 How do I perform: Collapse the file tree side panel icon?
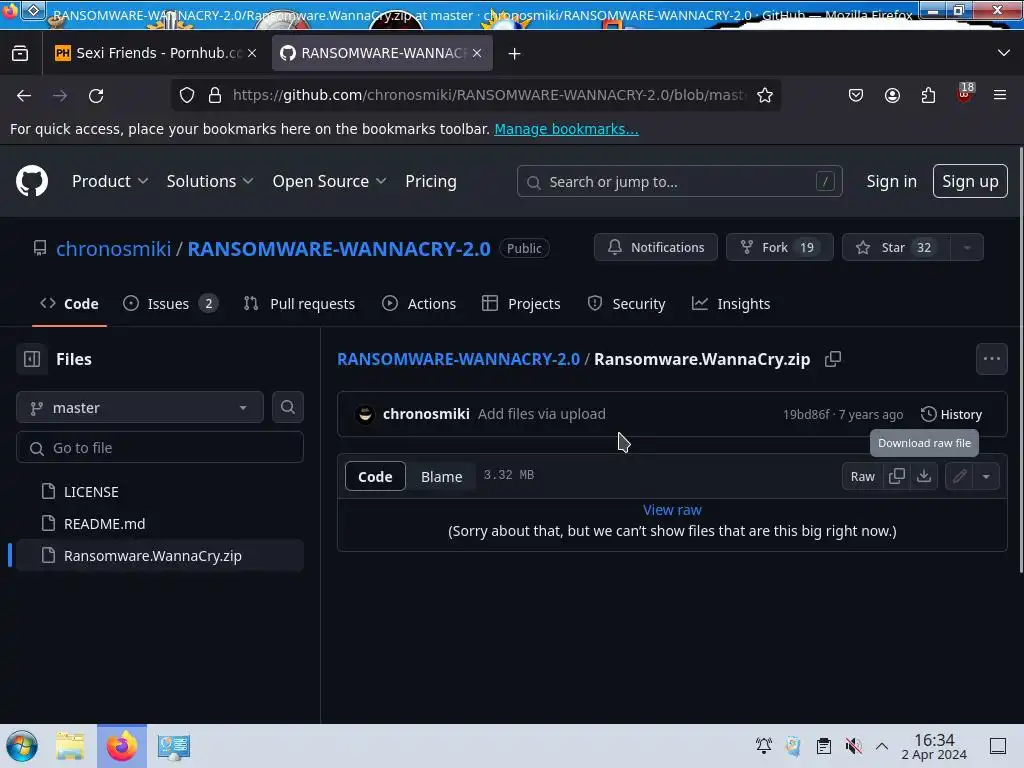click(x=32, y=359)
